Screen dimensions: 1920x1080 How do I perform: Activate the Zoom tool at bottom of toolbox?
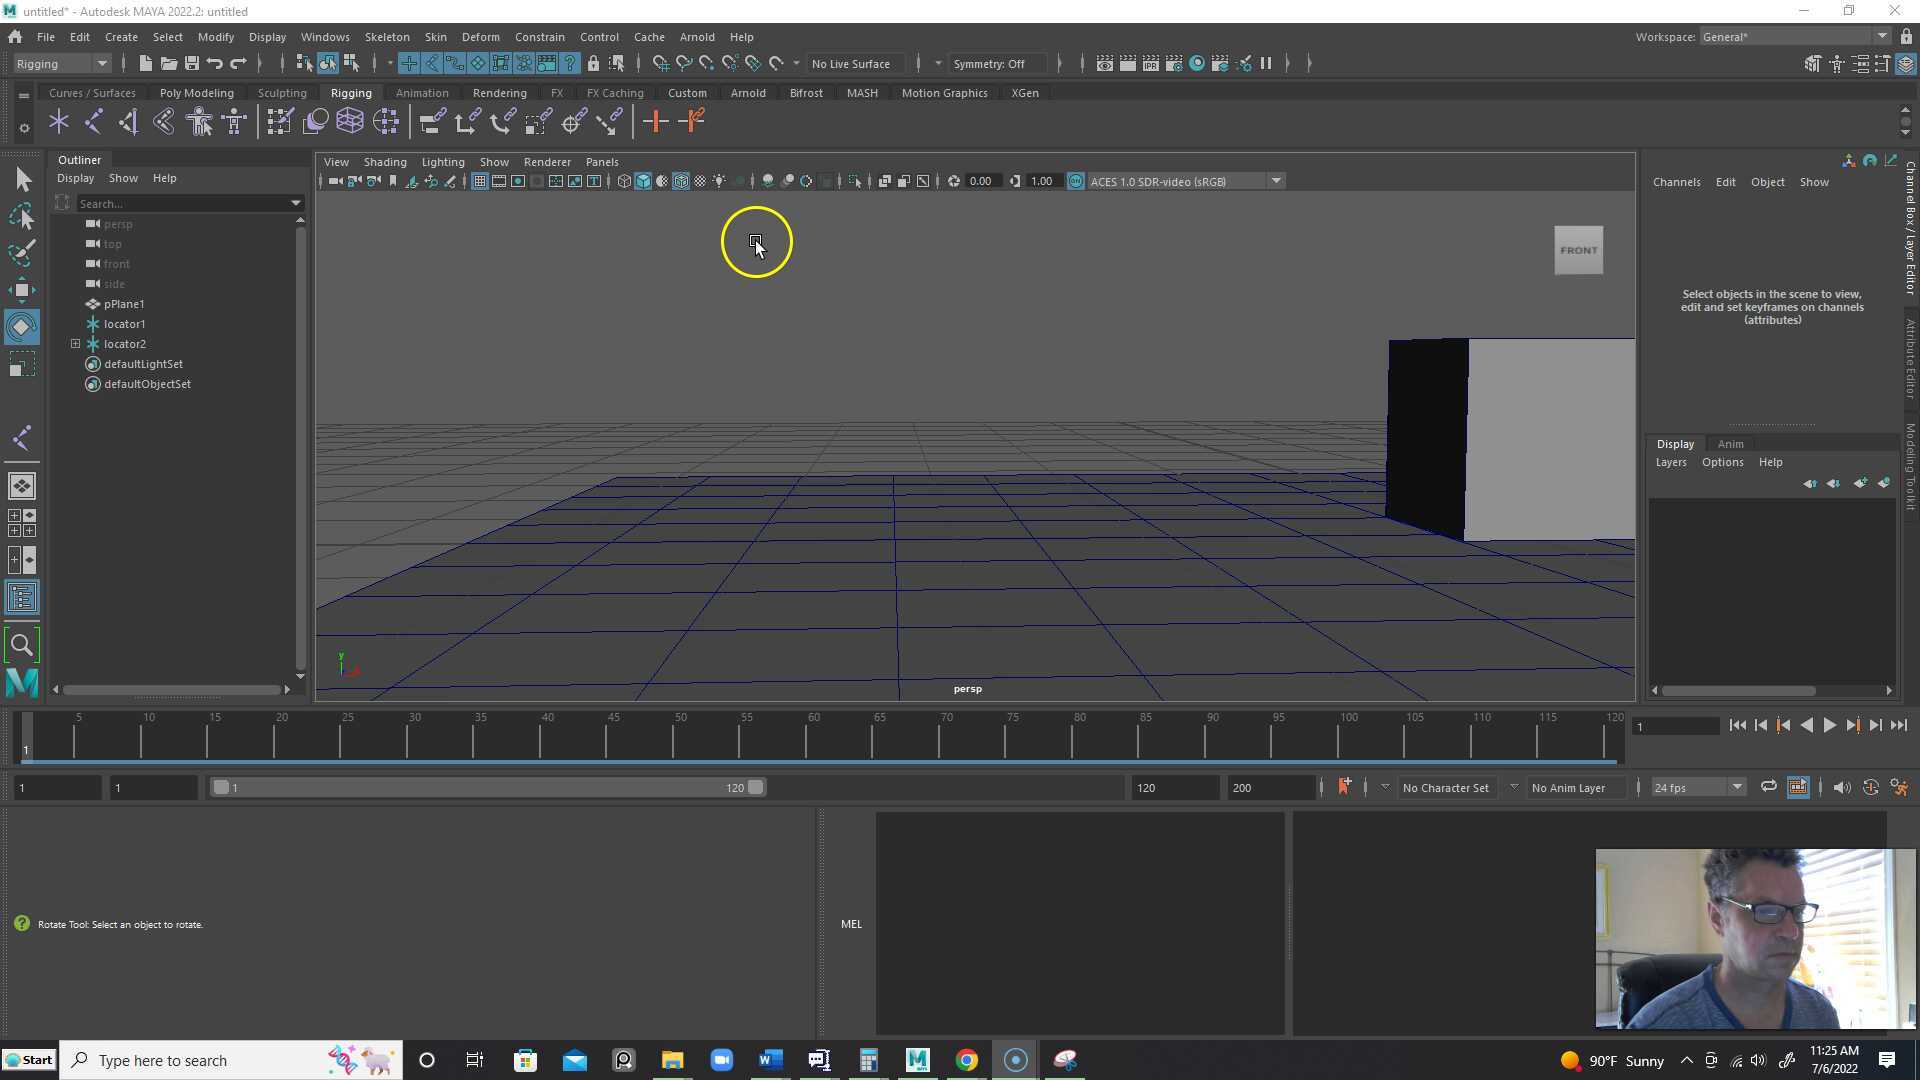22,645
